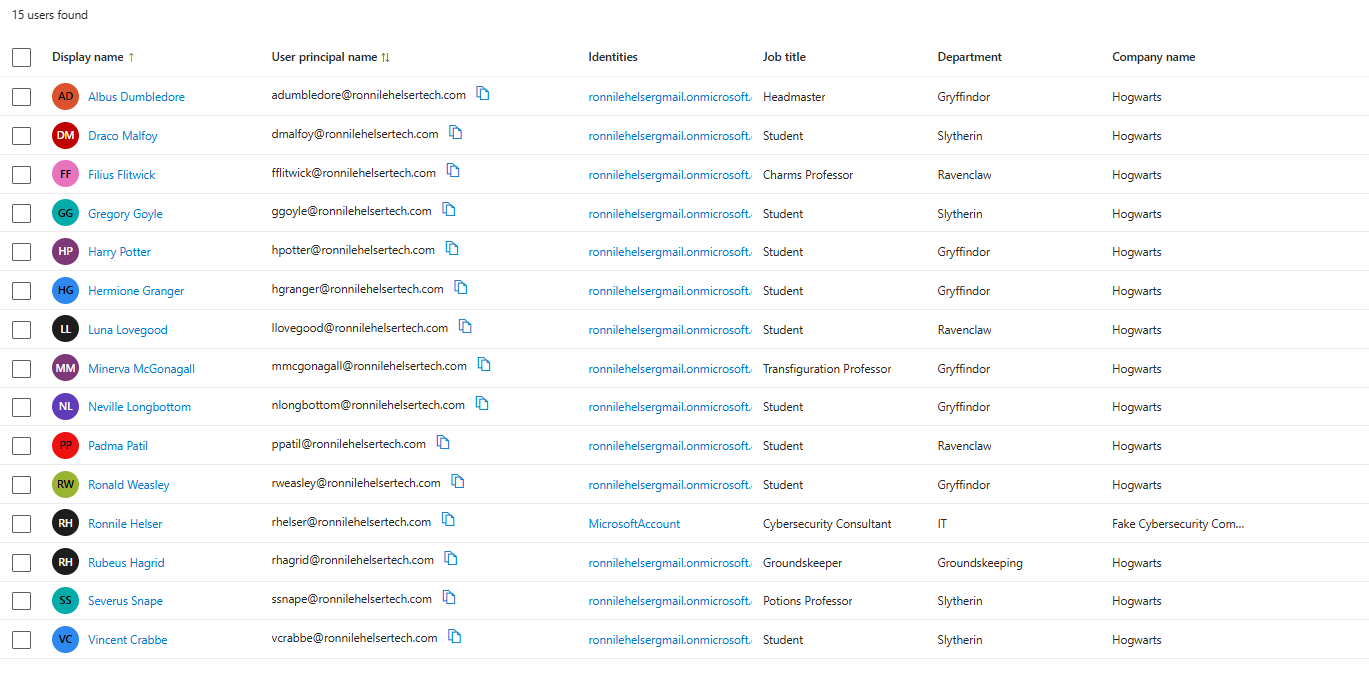The height and width of the screenshot is (673, 1369).
Task: Click the Groundskeeping department cell
Action: click(980, 563)
